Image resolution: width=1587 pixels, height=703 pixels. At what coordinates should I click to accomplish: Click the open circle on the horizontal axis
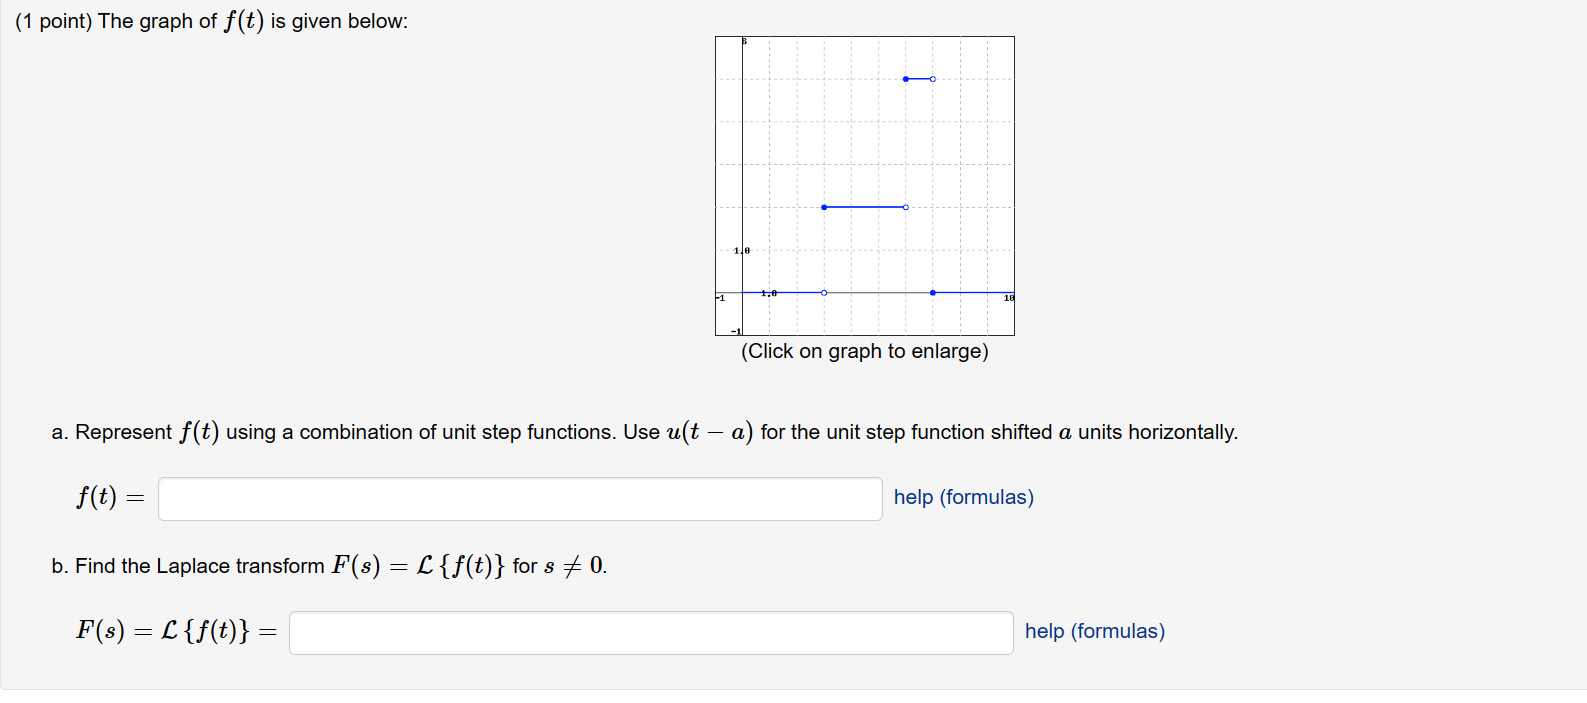[824, 292]
